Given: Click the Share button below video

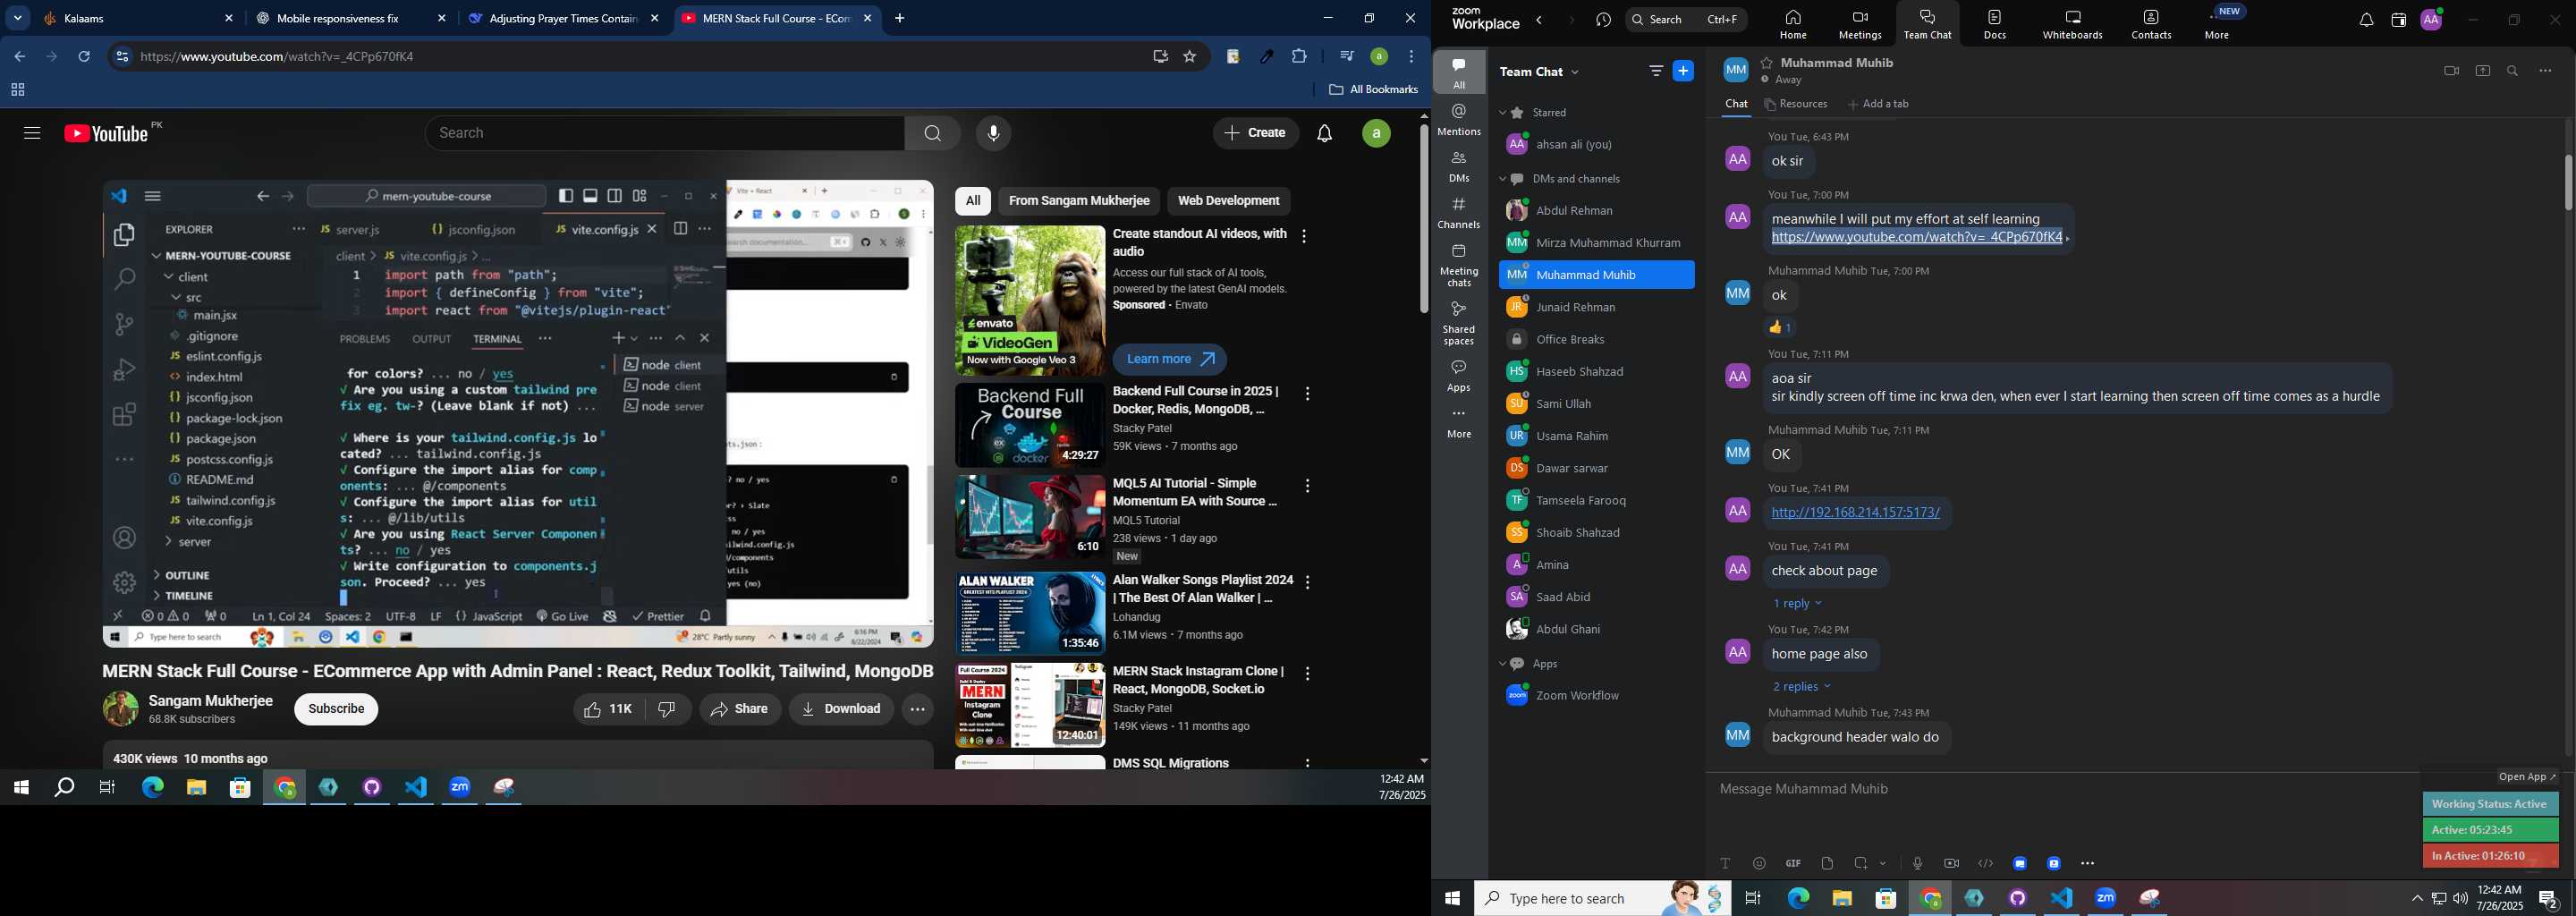Looking at the screenshot, I should coord(740,709).
